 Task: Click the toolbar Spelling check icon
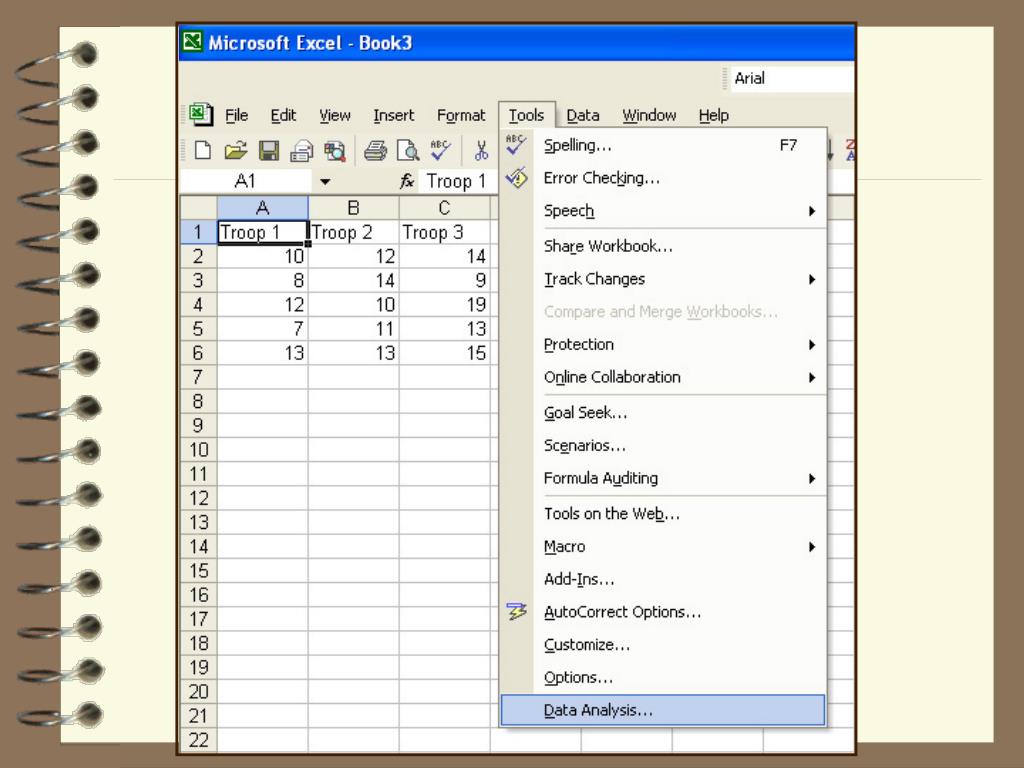(x=441, y=151)
